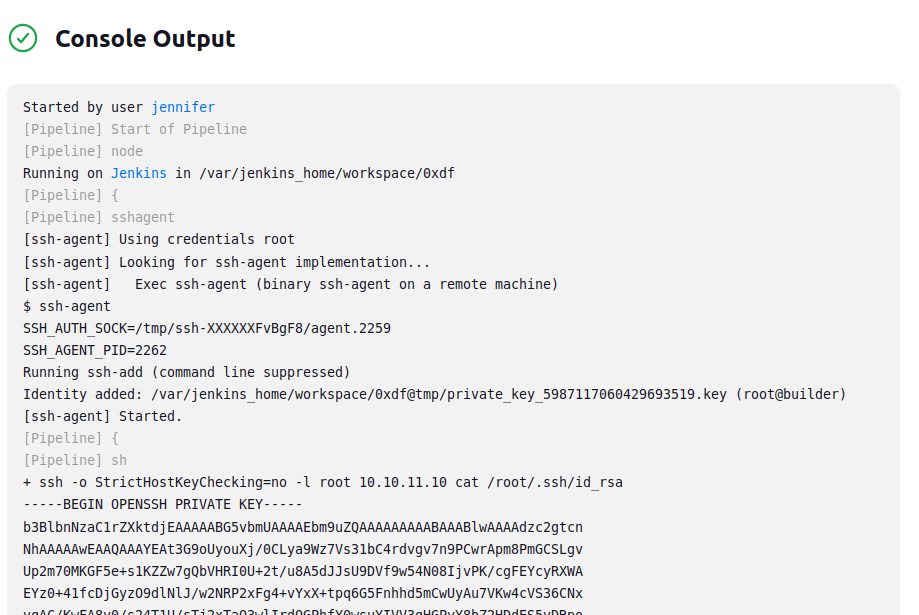The image size is (919, 615).
Task: Click the Looking for ssh-agent implementation line
Action: [227, 262]
